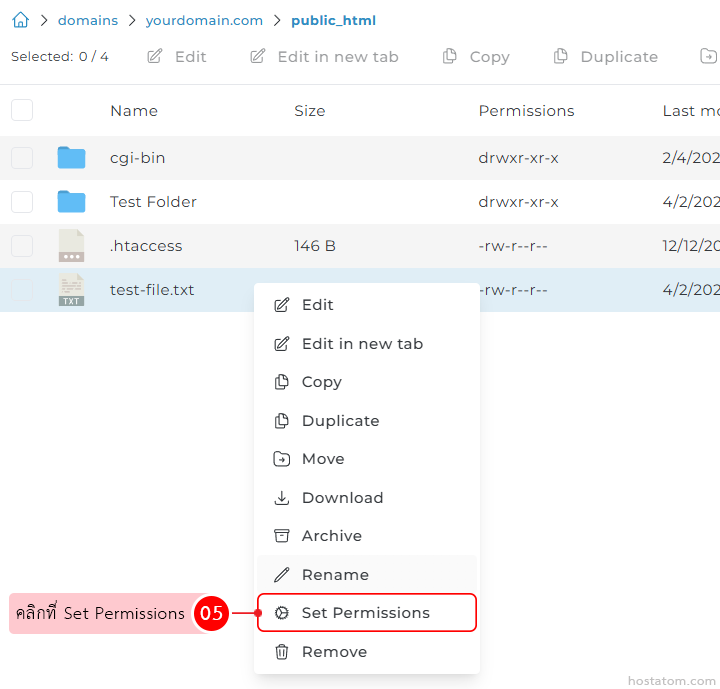Click Copy in the top toolbar
720x689 pixels.
pyautogui.click(x=476, y=57)
